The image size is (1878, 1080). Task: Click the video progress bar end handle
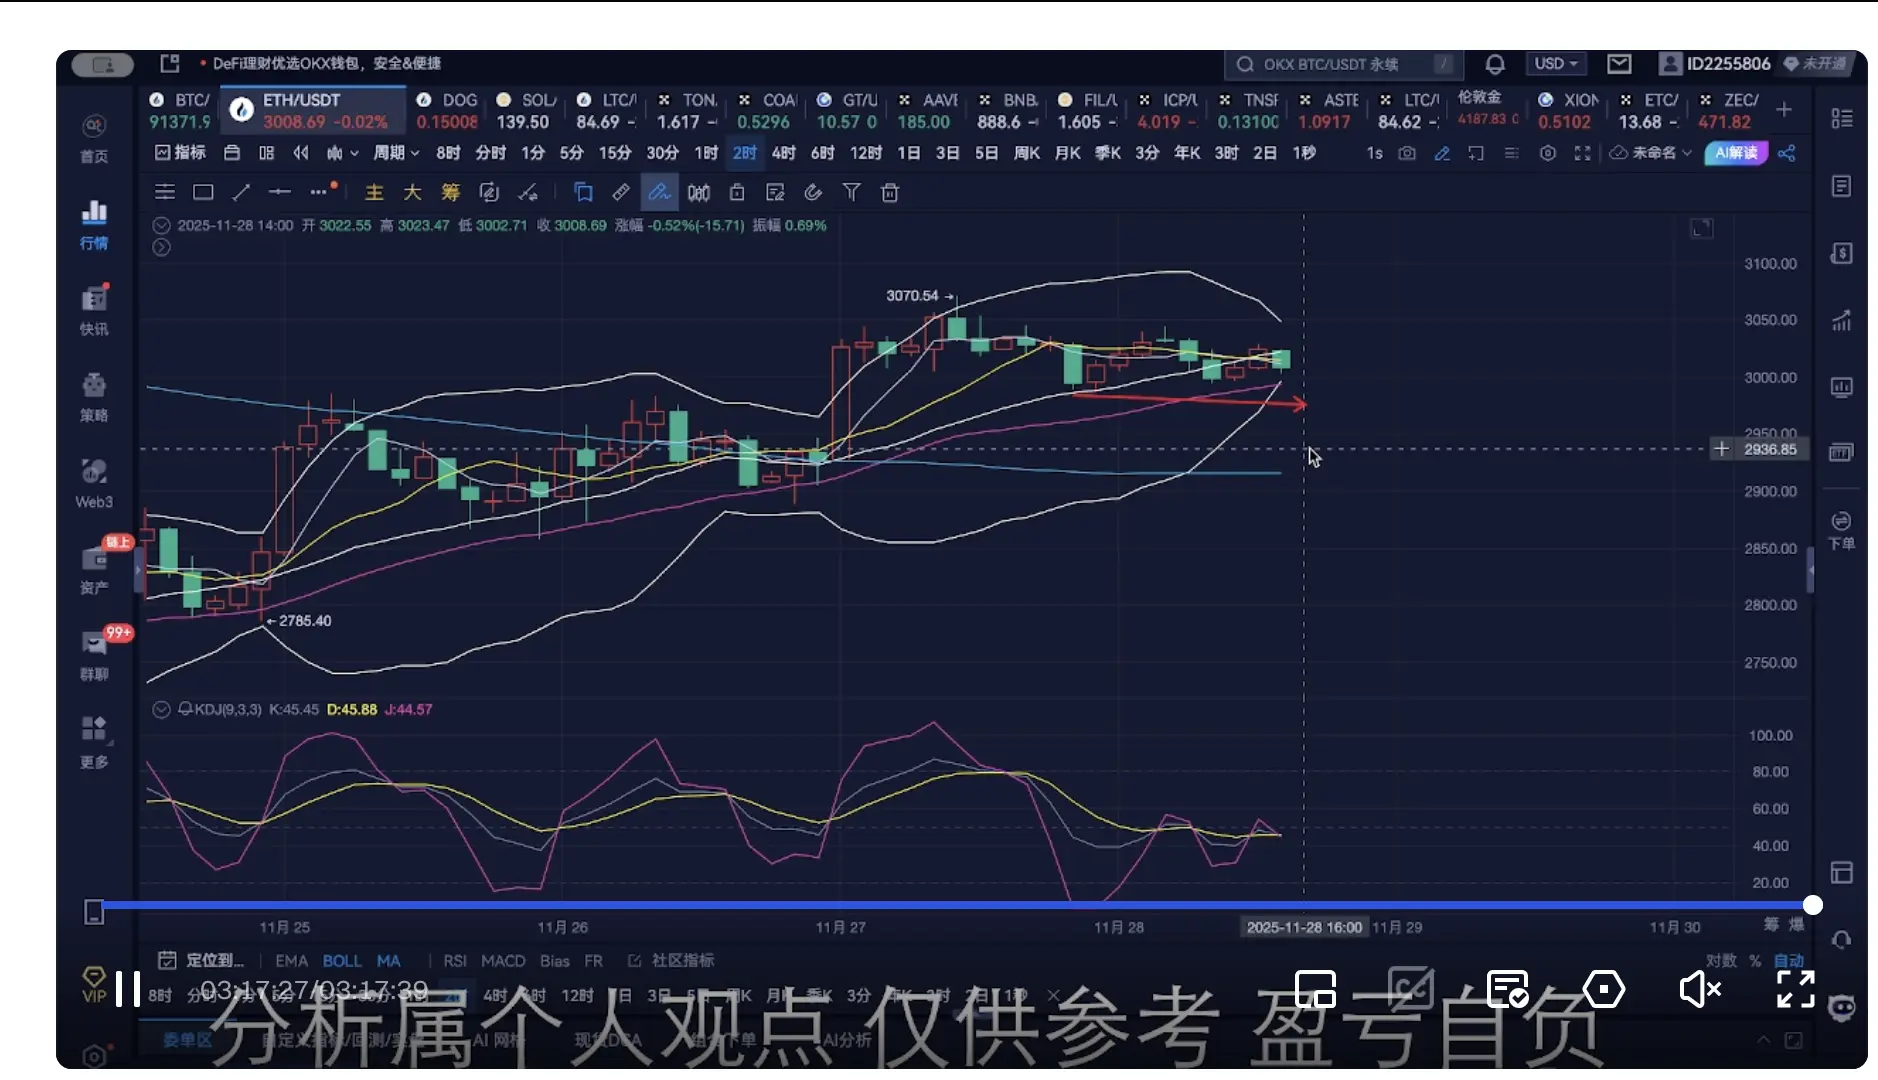click(x=1813, y=905)
